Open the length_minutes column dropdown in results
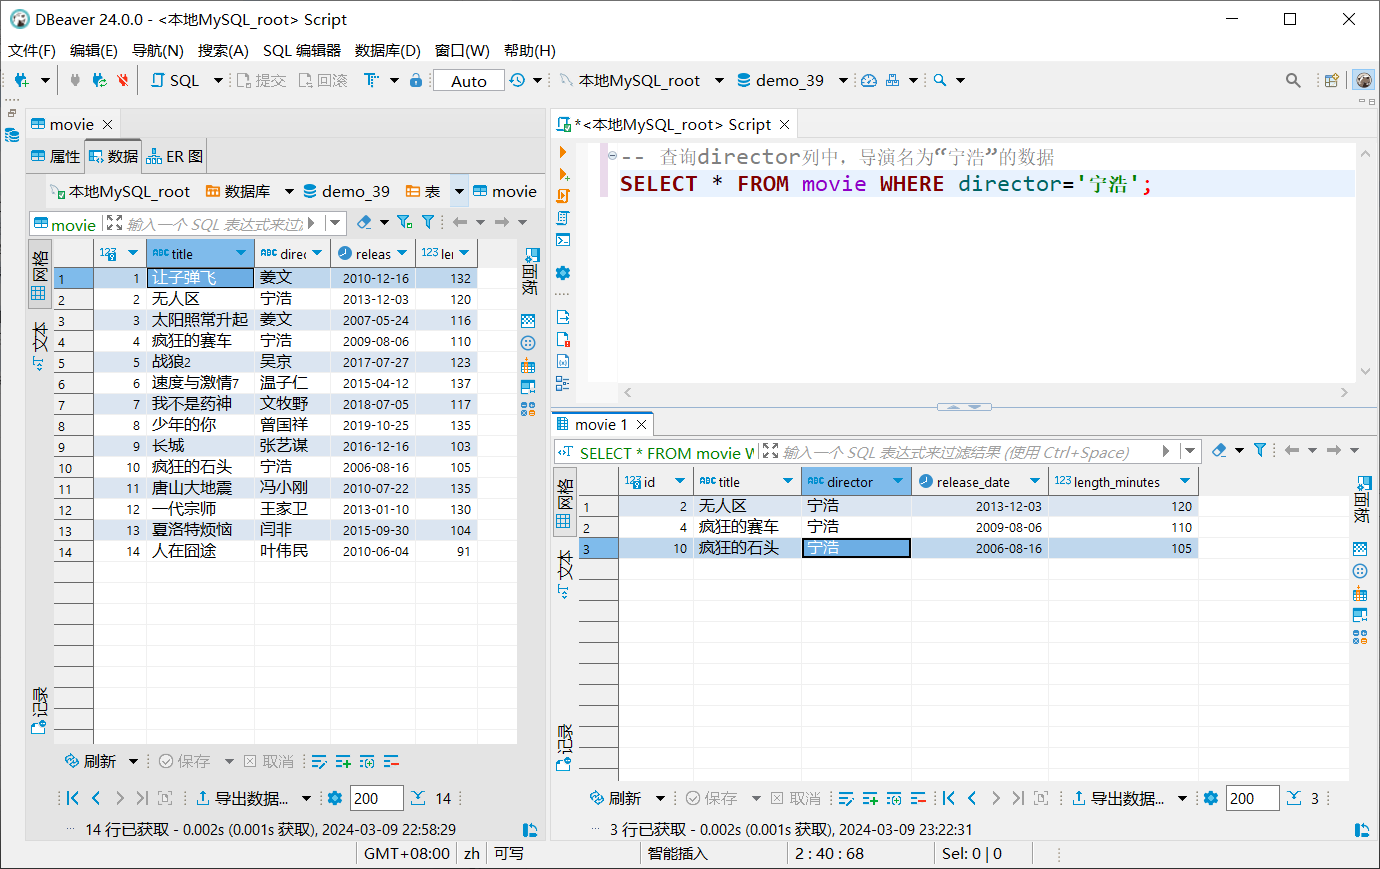Viewport: 1380px width, 869px height. coord(1185,481)
